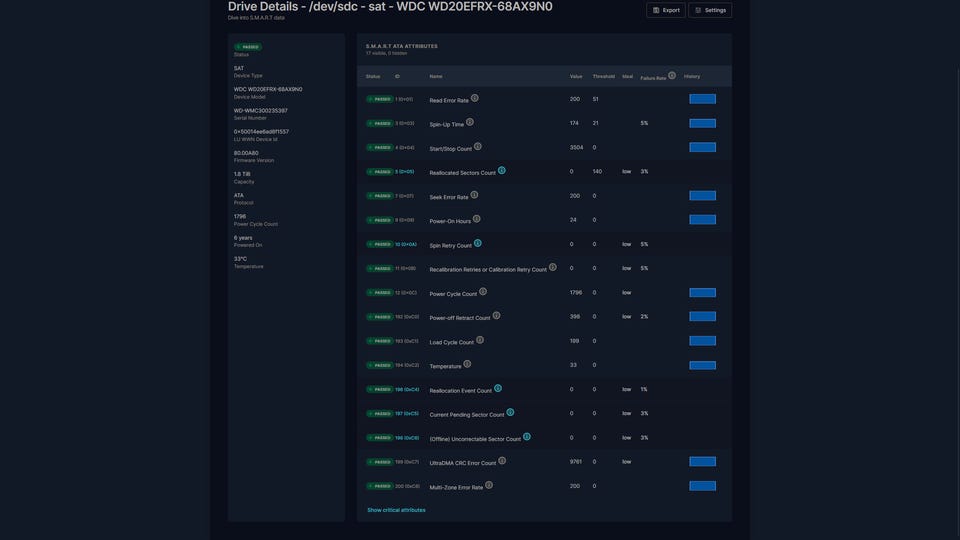Click the Spin Retry Count row name
Viewport: 960px width, 540px height.
tap(451, 246)
